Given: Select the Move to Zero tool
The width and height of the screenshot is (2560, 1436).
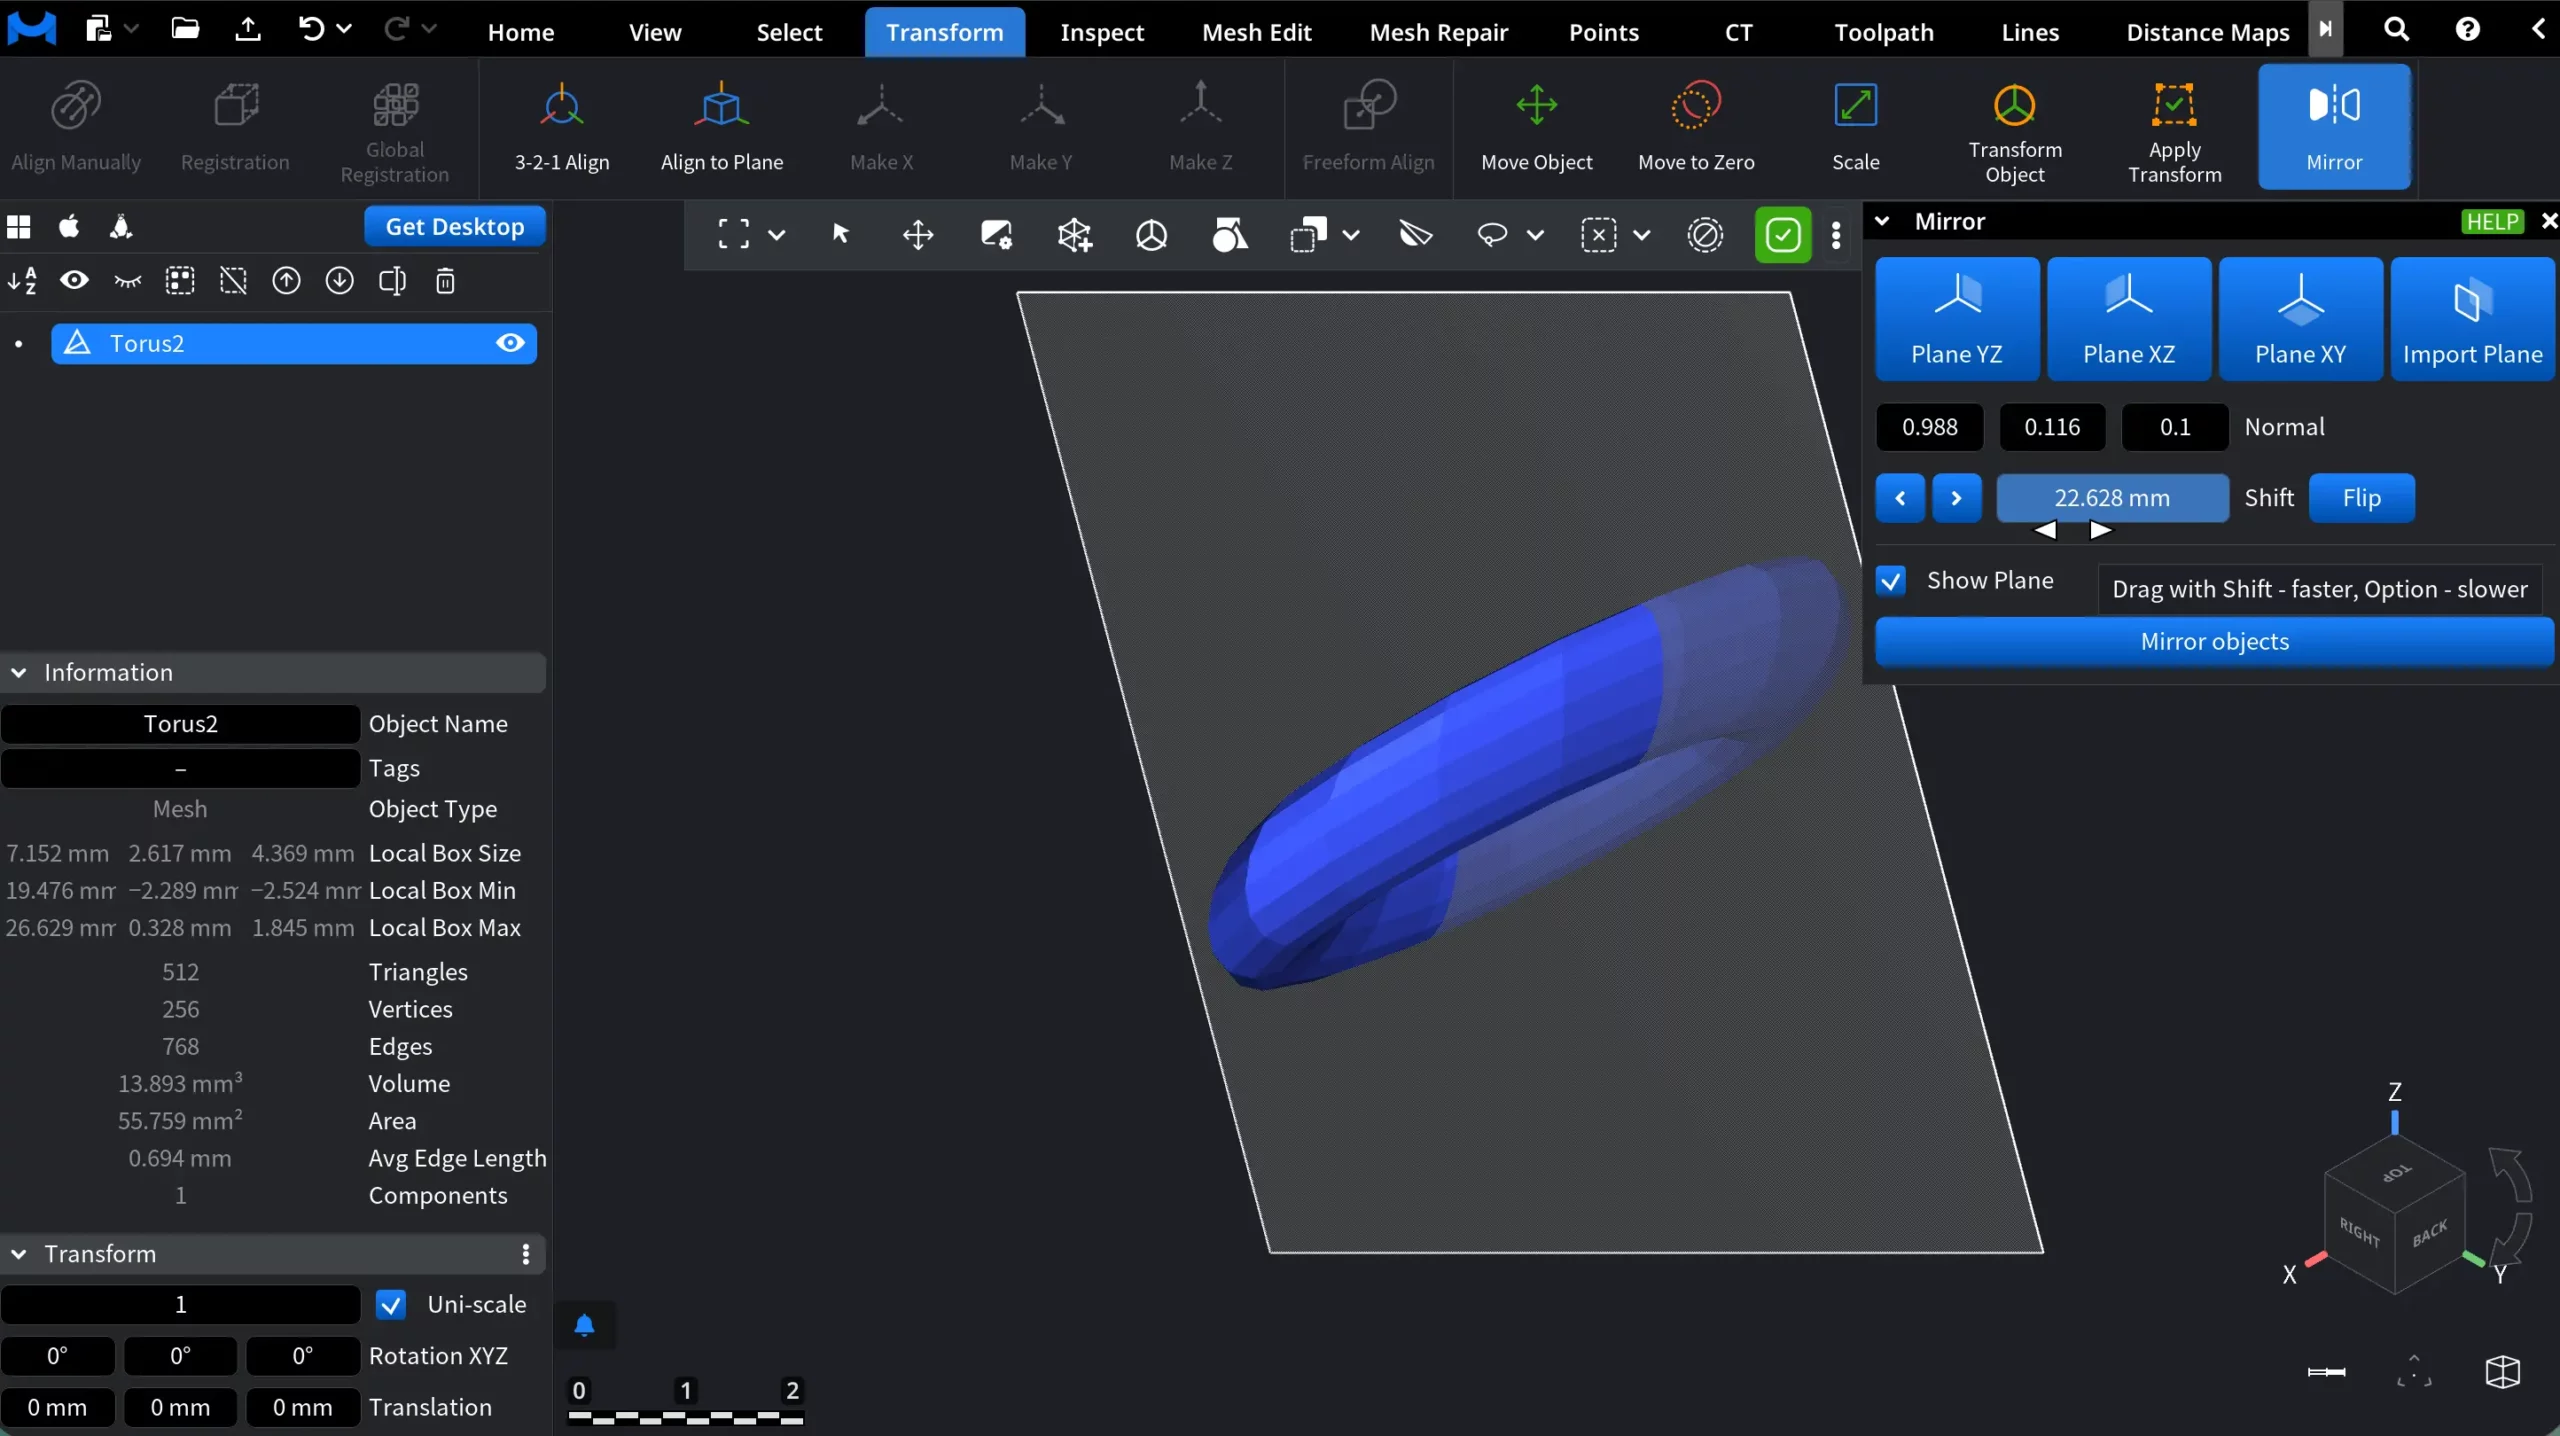Looking at the screenshot, I should coord(1696,127).
